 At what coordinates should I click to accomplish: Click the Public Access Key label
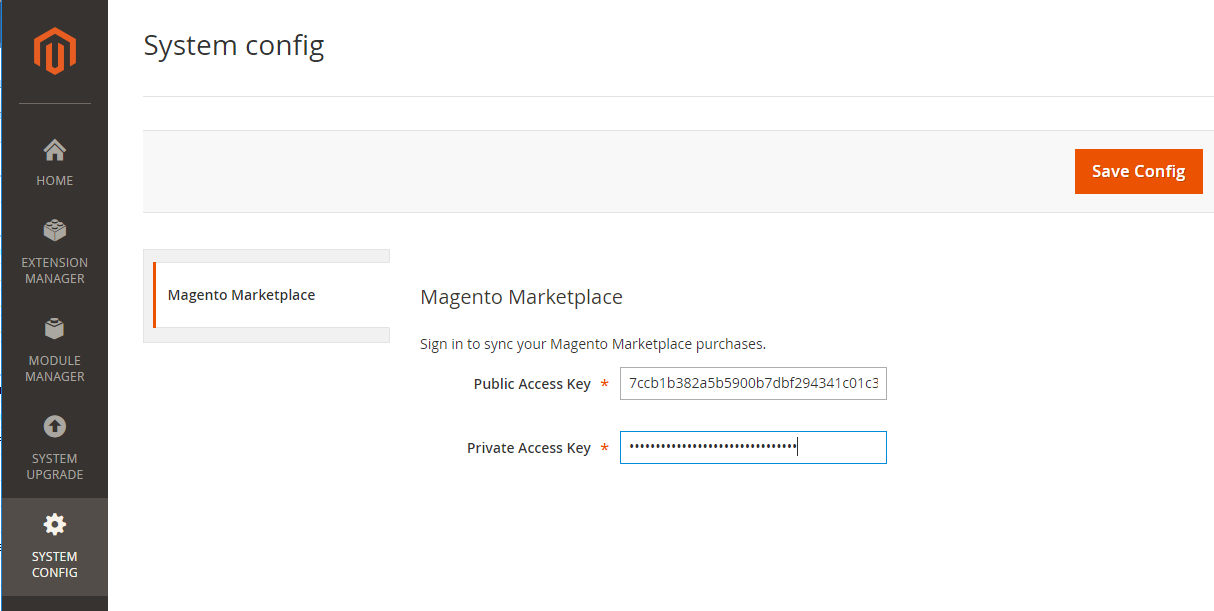click(532, 384)
